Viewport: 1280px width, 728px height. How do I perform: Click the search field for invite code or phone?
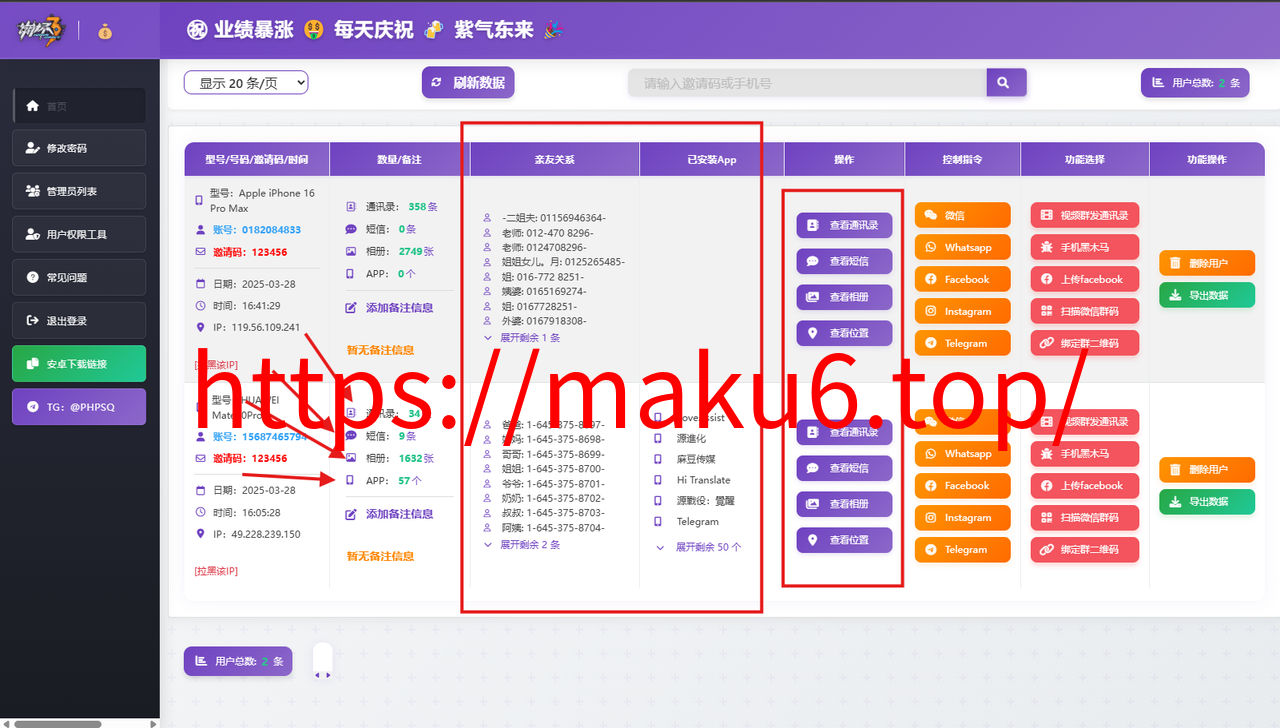807,83
